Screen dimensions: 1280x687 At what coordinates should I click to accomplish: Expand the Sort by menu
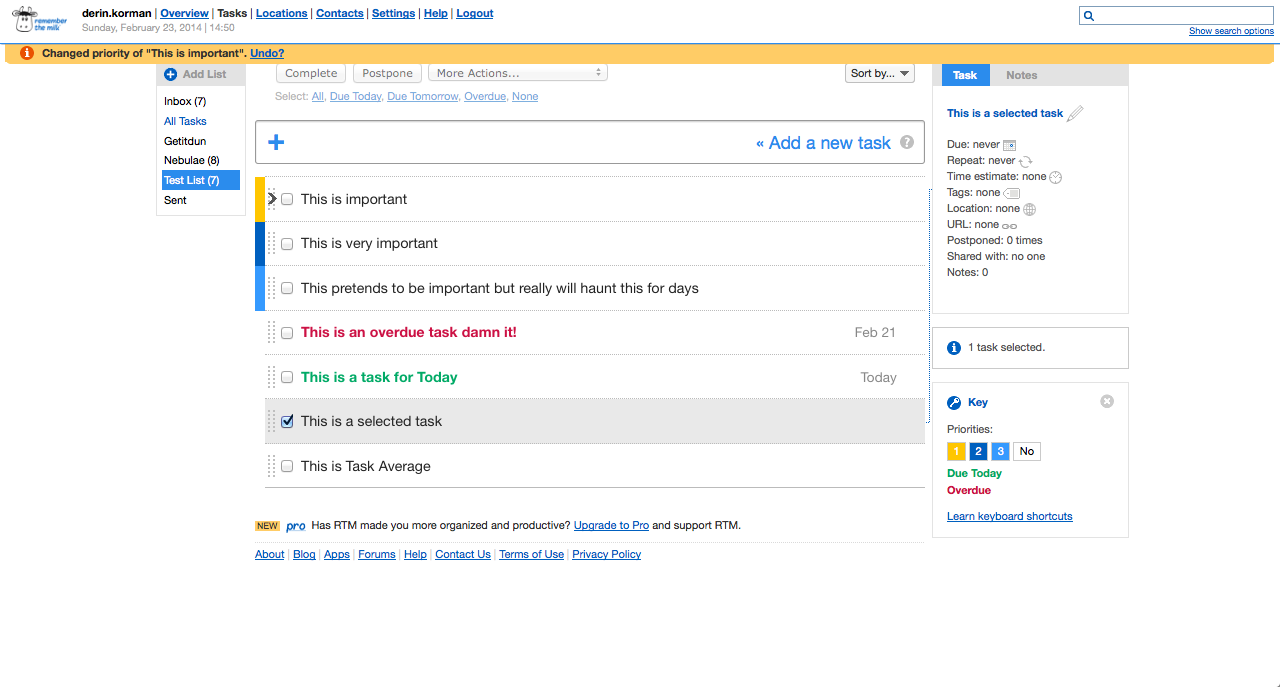(880, 73)
